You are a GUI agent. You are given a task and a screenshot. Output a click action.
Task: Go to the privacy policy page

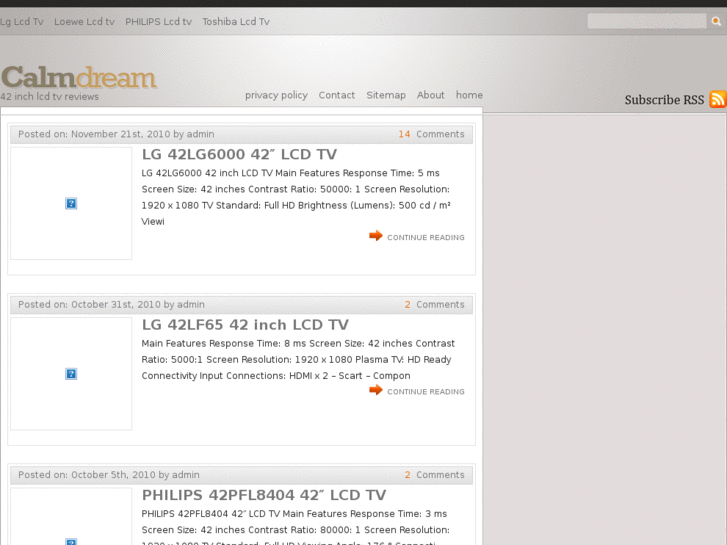click(x=276, y=95)
